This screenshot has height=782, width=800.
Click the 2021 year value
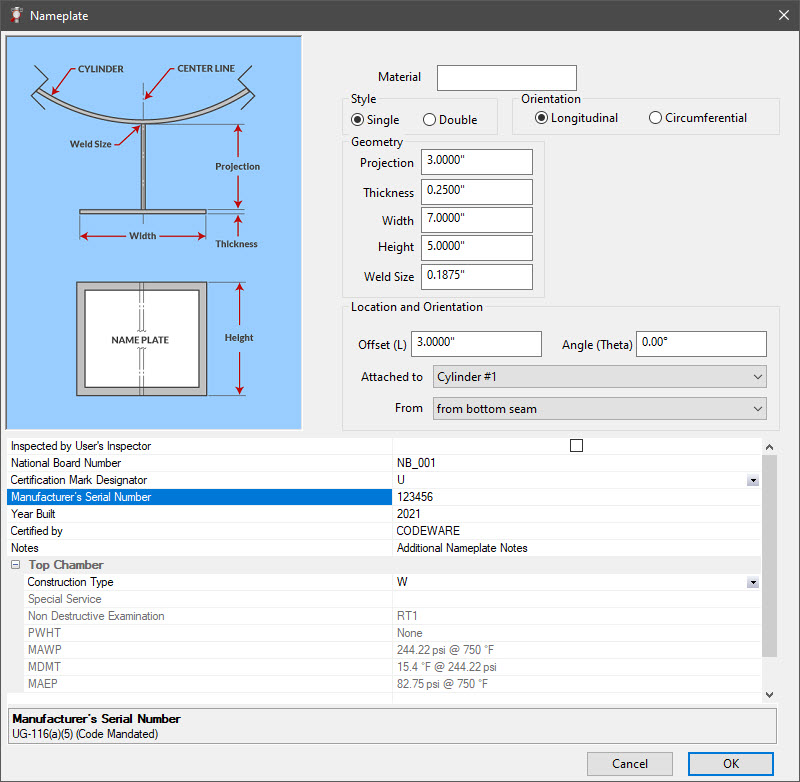(x=409, y=514)
